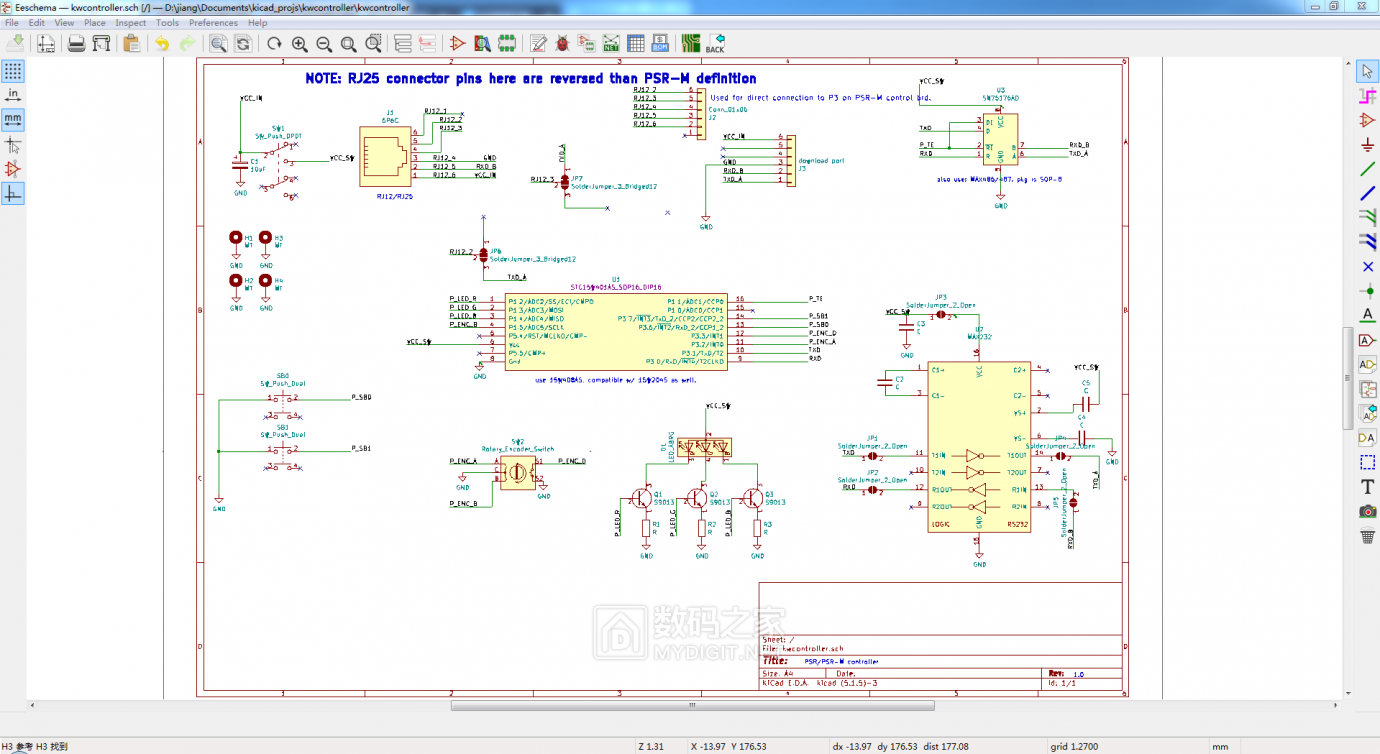This screenshot has width=1380, height=754.
Task: Annotate schematic symbols
Action: click(x=538, y=43)
